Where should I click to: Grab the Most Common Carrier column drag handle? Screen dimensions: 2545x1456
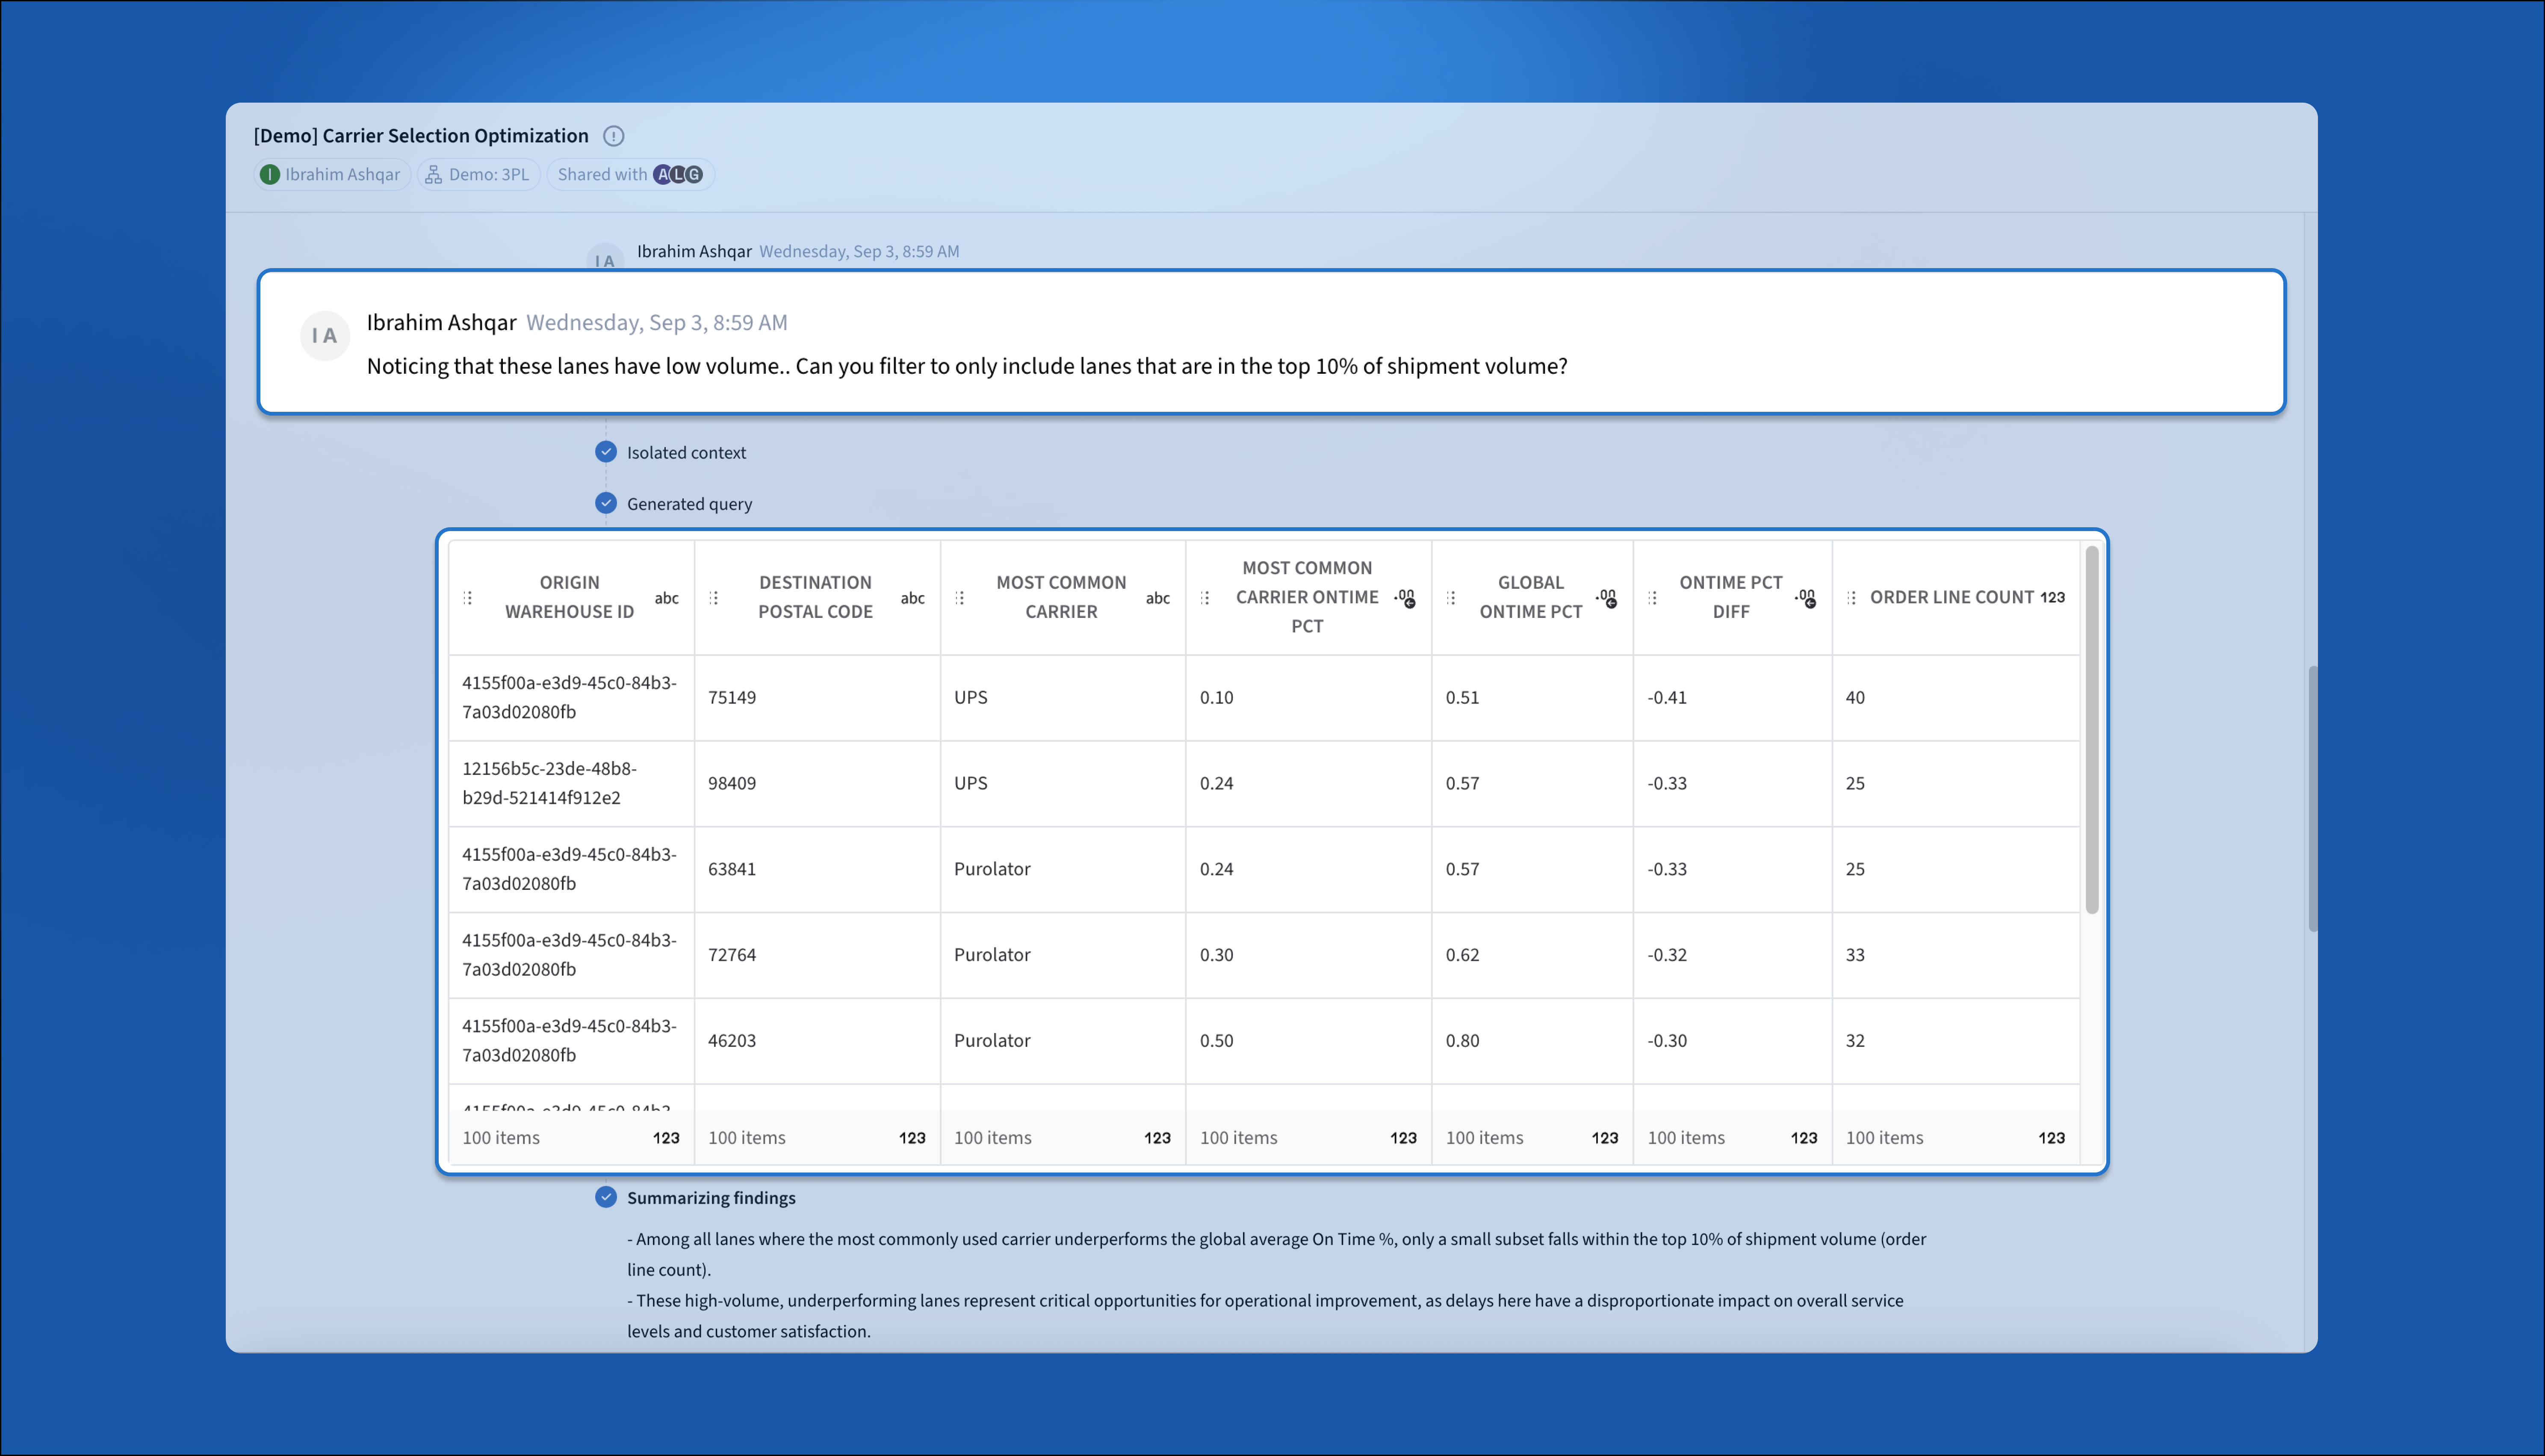click(x=960, y=598)
